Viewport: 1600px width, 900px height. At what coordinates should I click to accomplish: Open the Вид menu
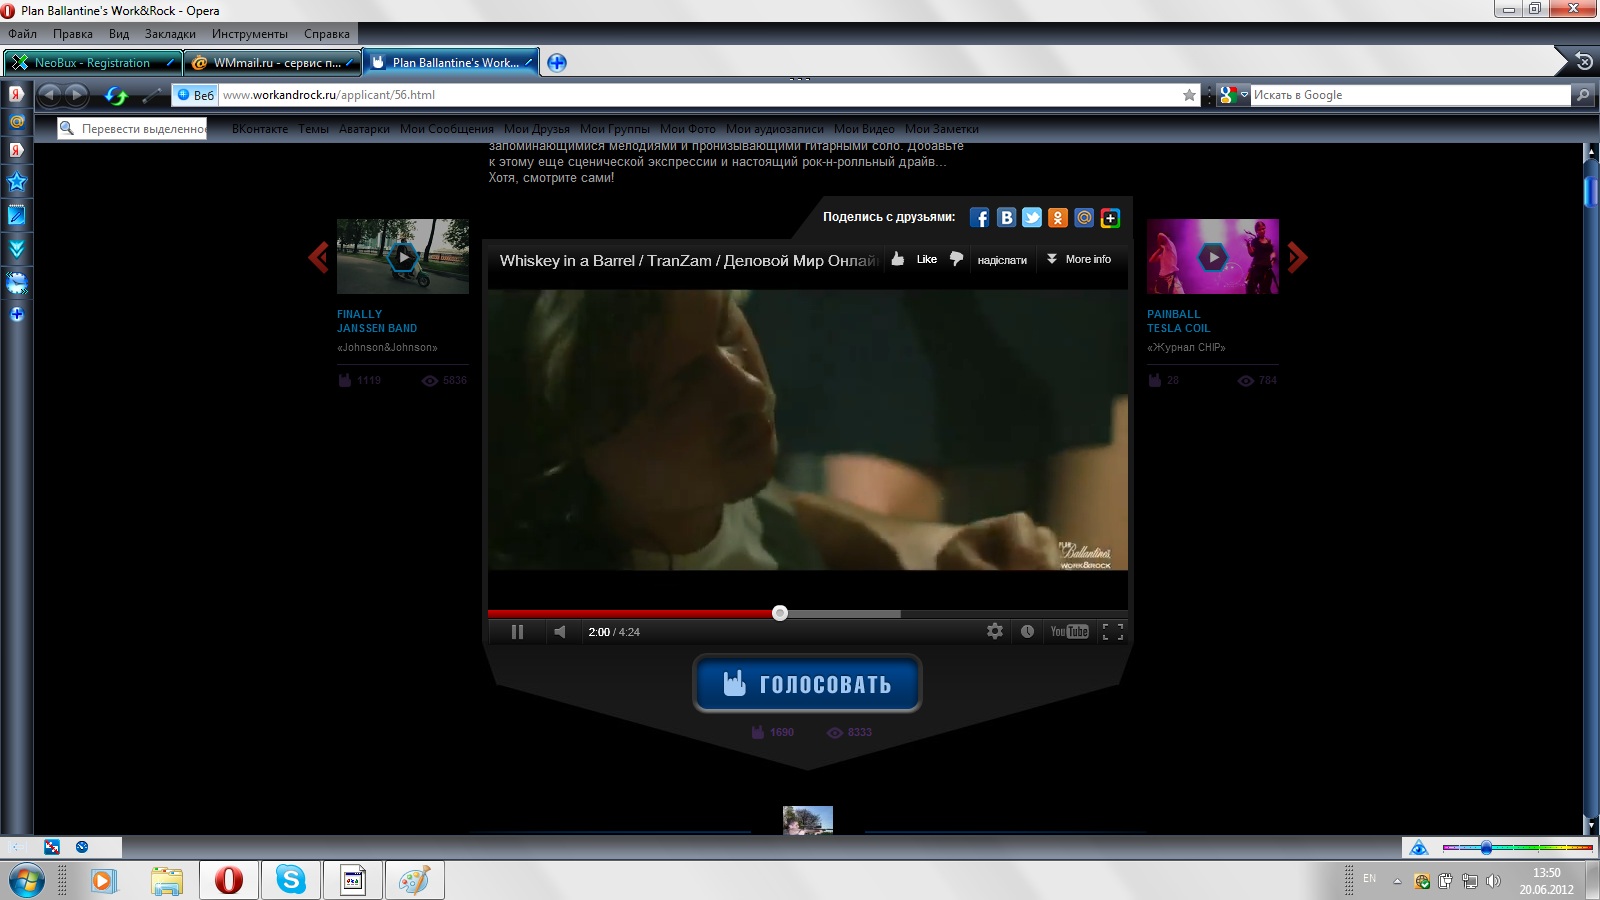[x=119, y=34]
